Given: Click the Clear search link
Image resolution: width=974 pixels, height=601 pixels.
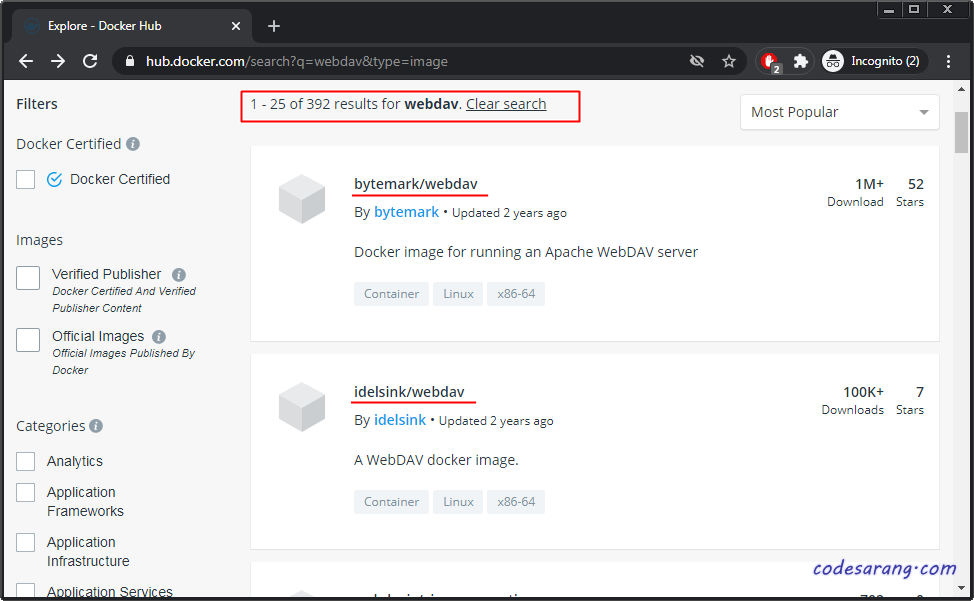Looking at the screenshot, I should tap(506, 104).
